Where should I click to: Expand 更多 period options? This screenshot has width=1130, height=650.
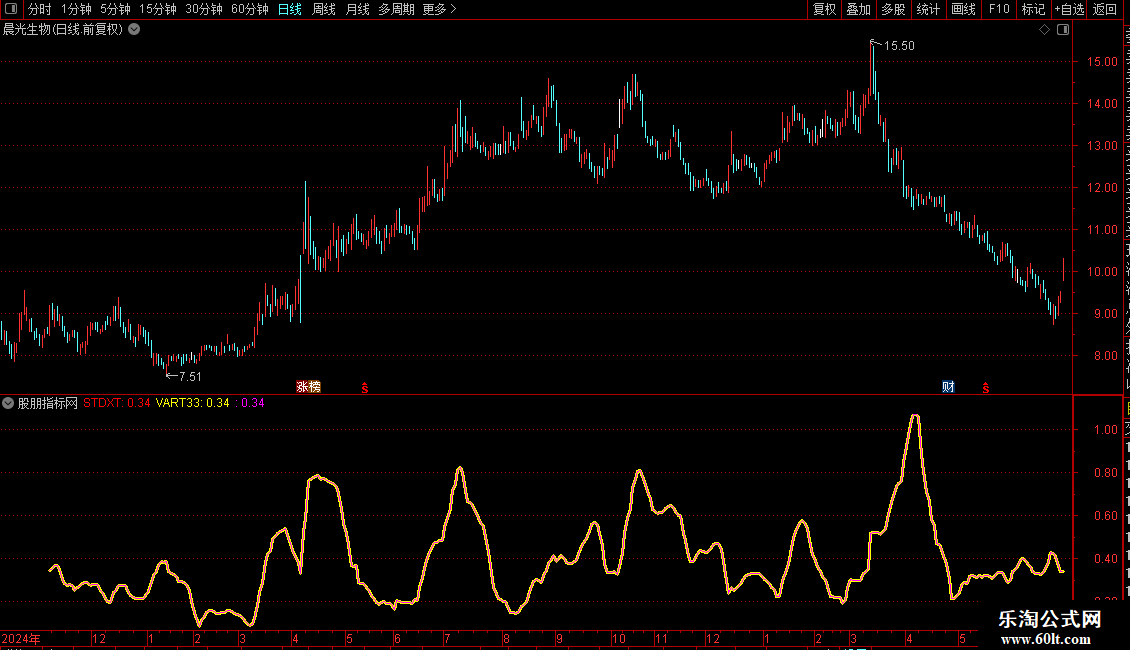(439, 9)
